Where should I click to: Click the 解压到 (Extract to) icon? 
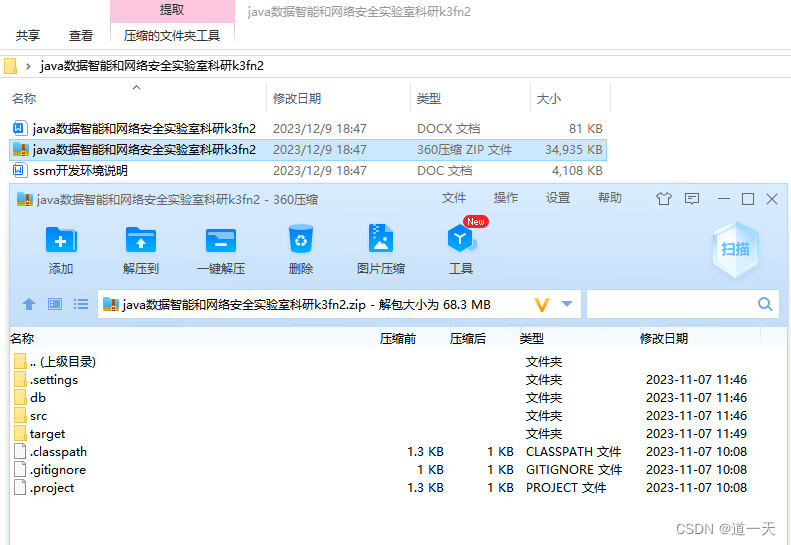[x=141, y=240]
